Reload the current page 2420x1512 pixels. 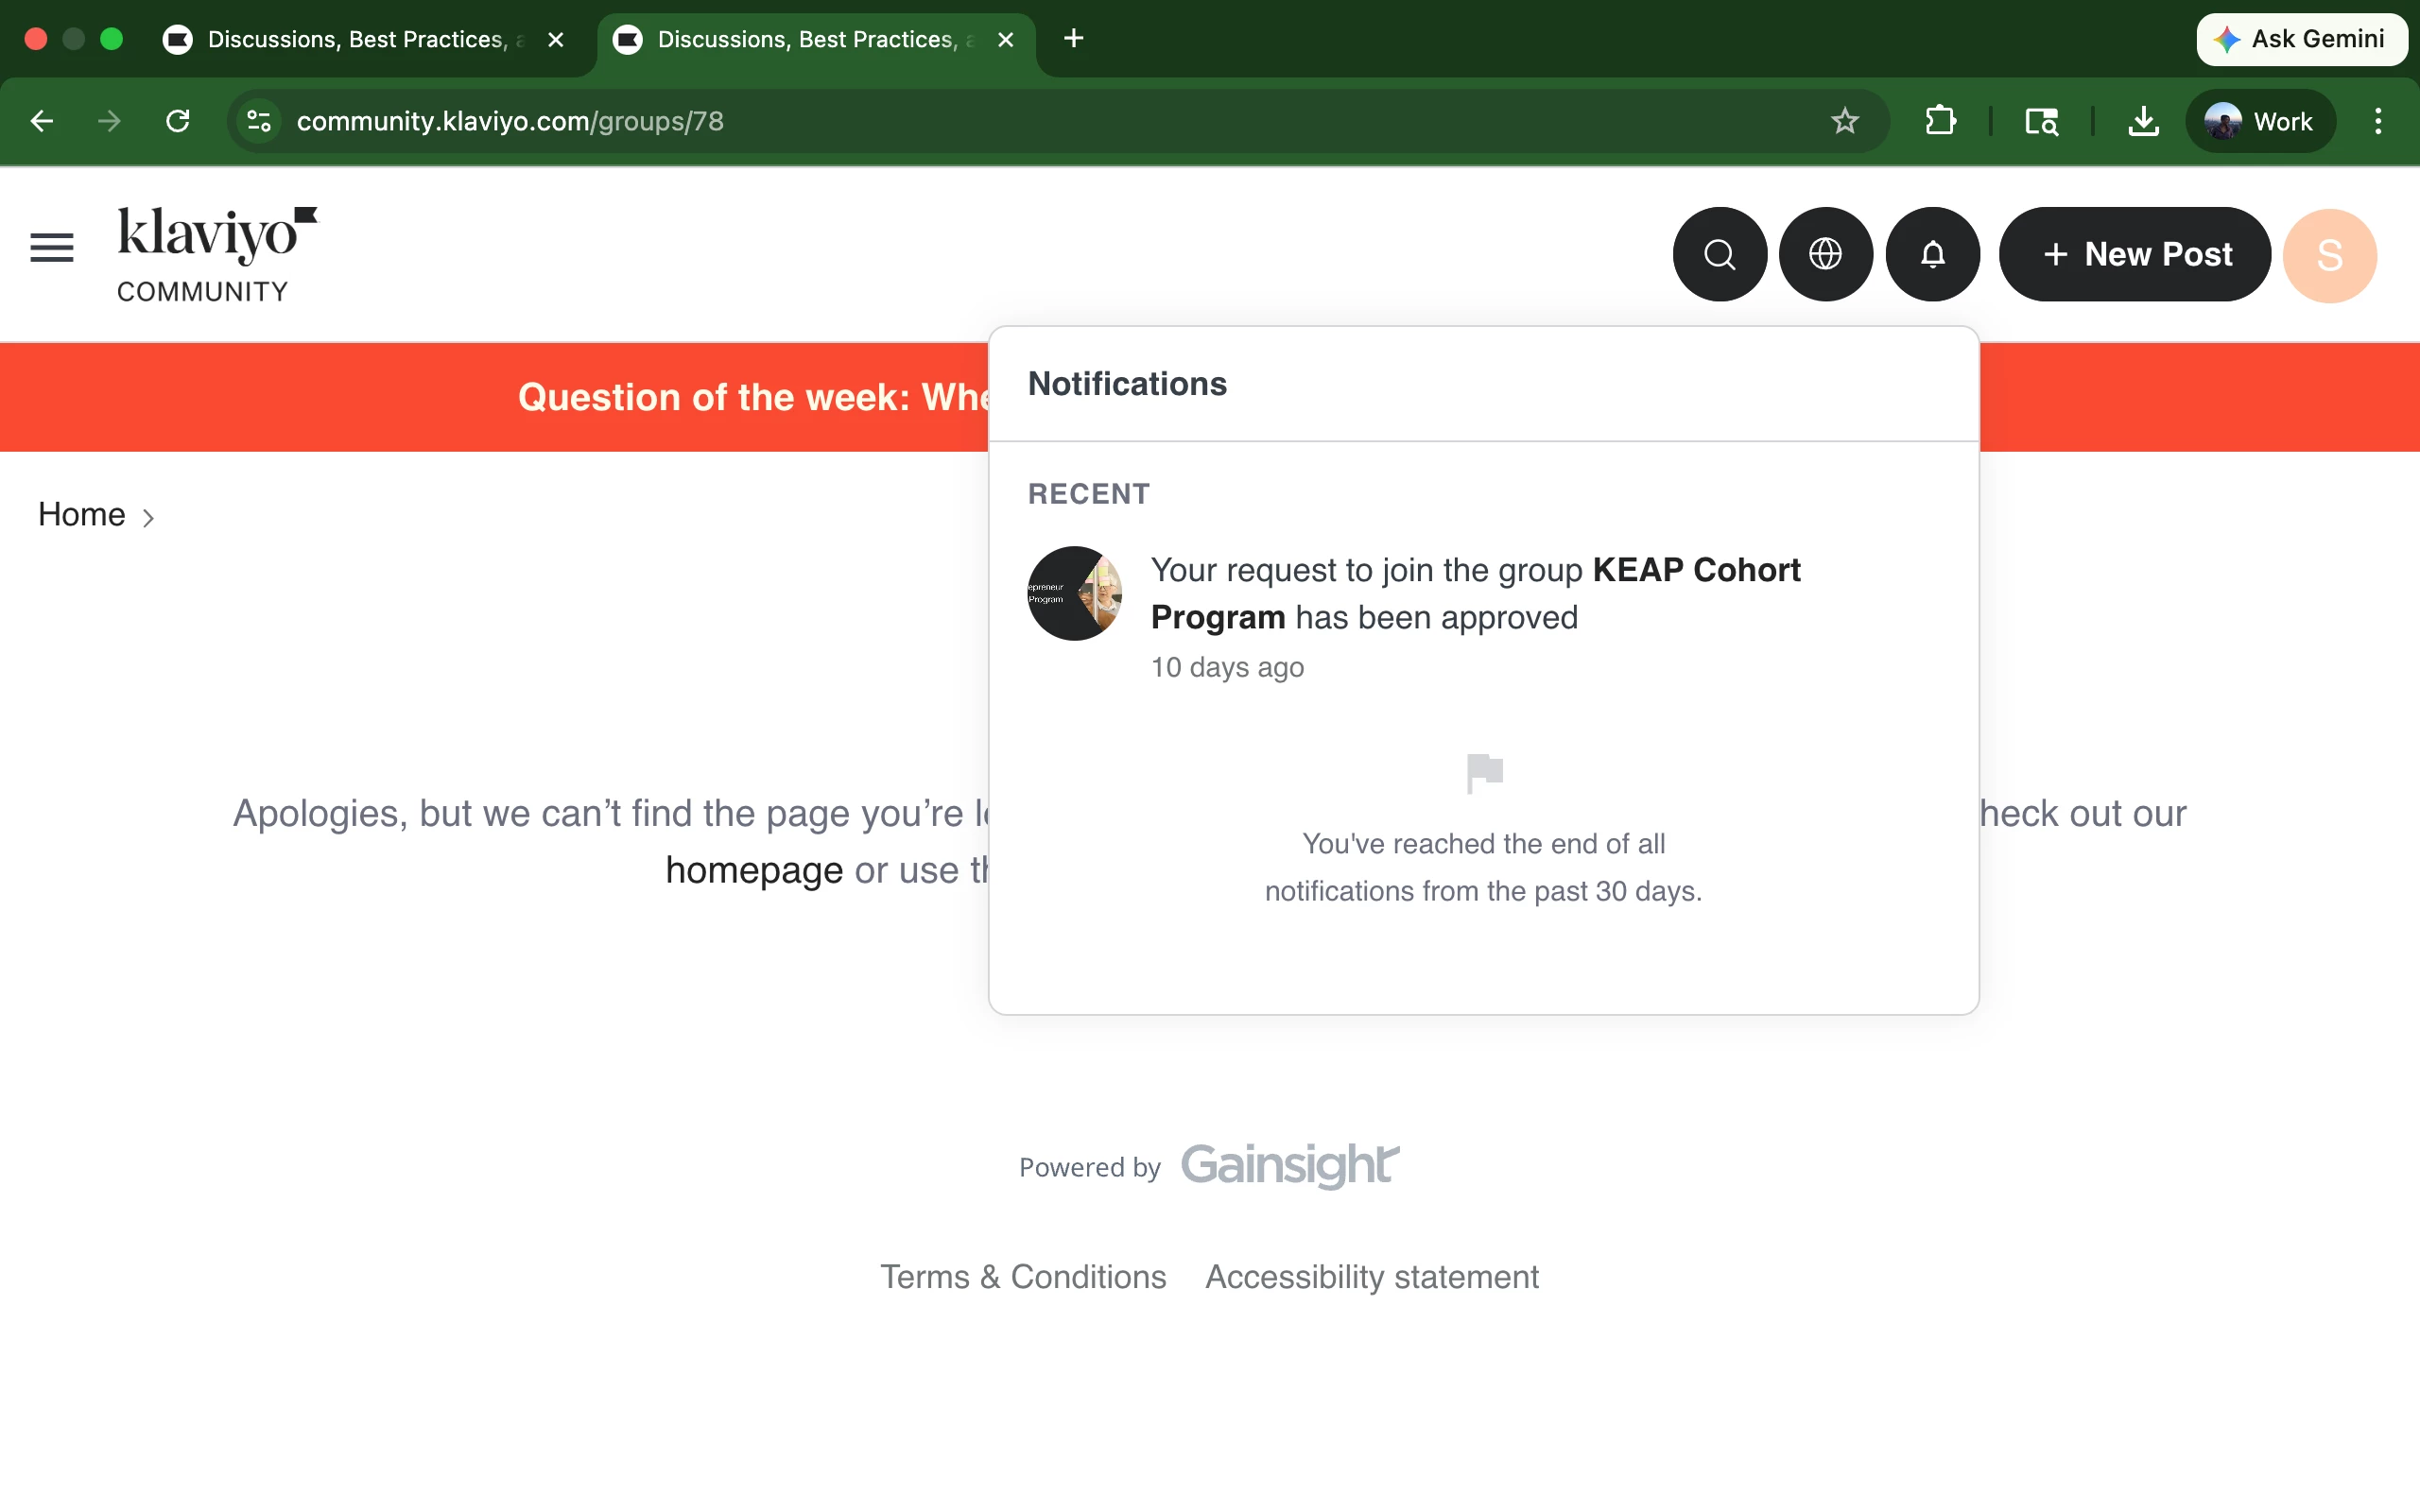coord(178,121)
